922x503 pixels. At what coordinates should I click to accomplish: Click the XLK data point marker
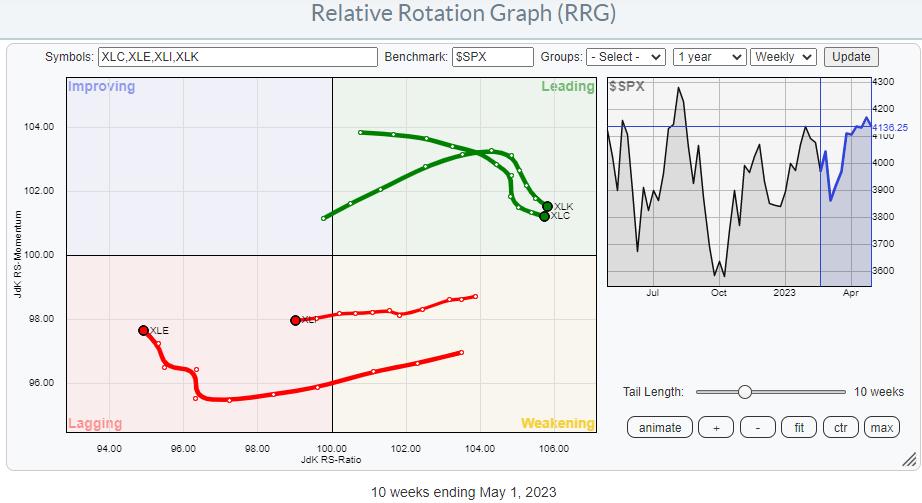click(547, 206)
